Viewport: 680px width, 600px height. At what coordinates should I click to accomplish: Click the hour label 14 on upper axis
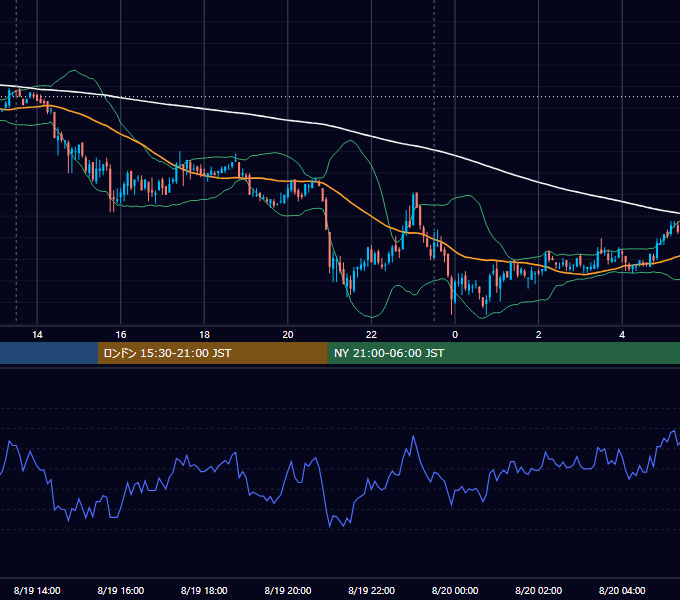click(37, 335)
